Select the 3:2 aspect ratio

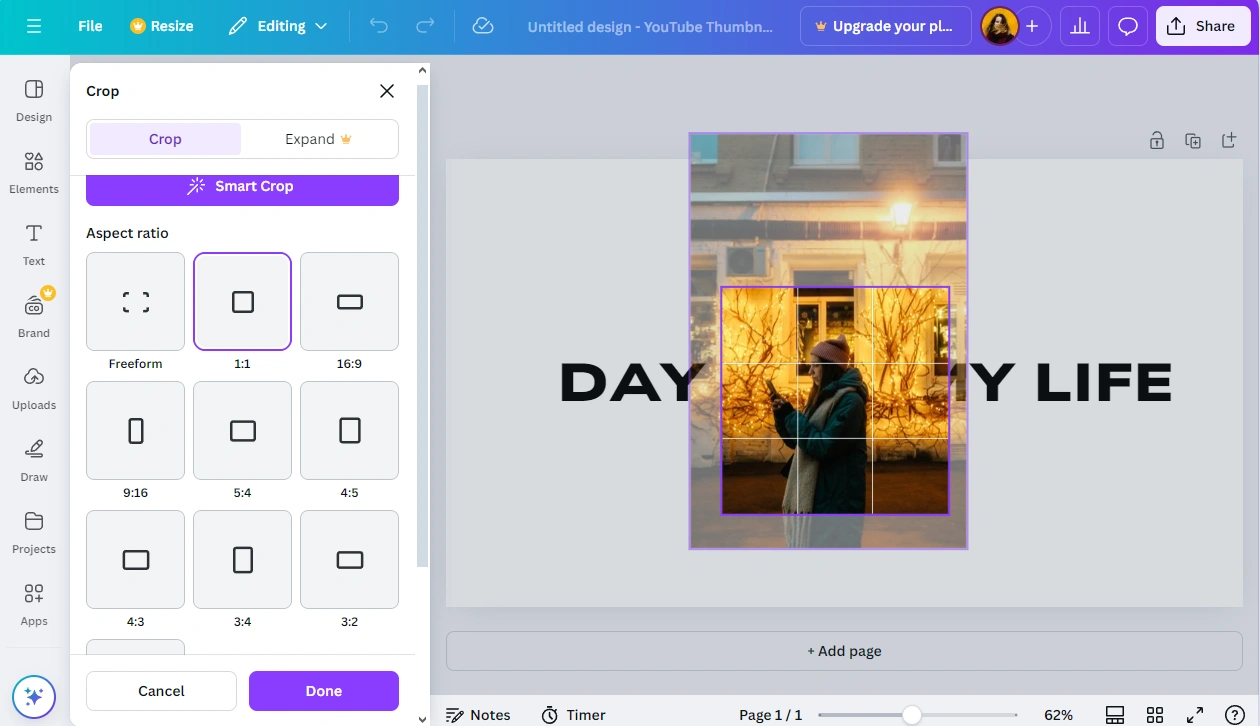click(x=349, y=559)
